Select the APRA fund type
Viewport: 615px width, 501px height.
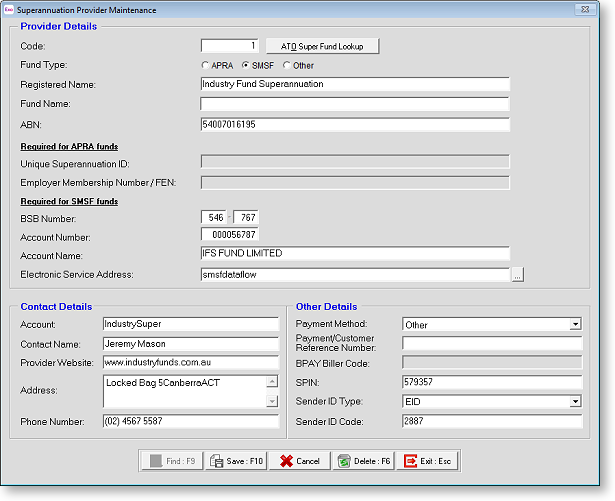[206, 66]
